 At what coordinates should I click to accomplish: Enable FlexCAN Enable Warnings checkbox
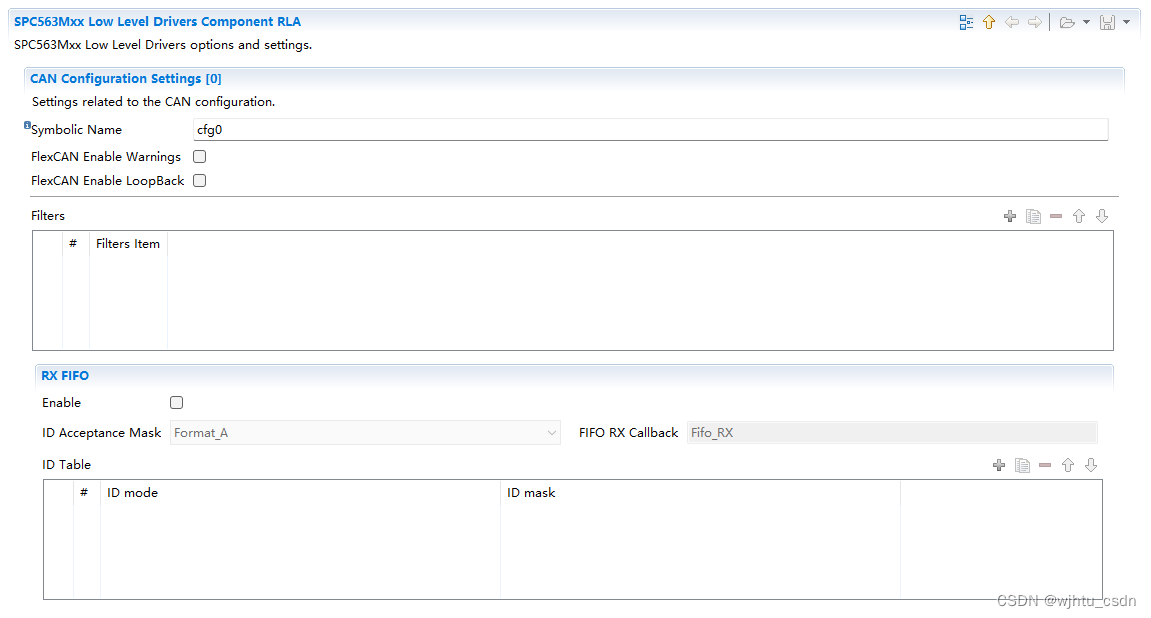pos(200,156)
